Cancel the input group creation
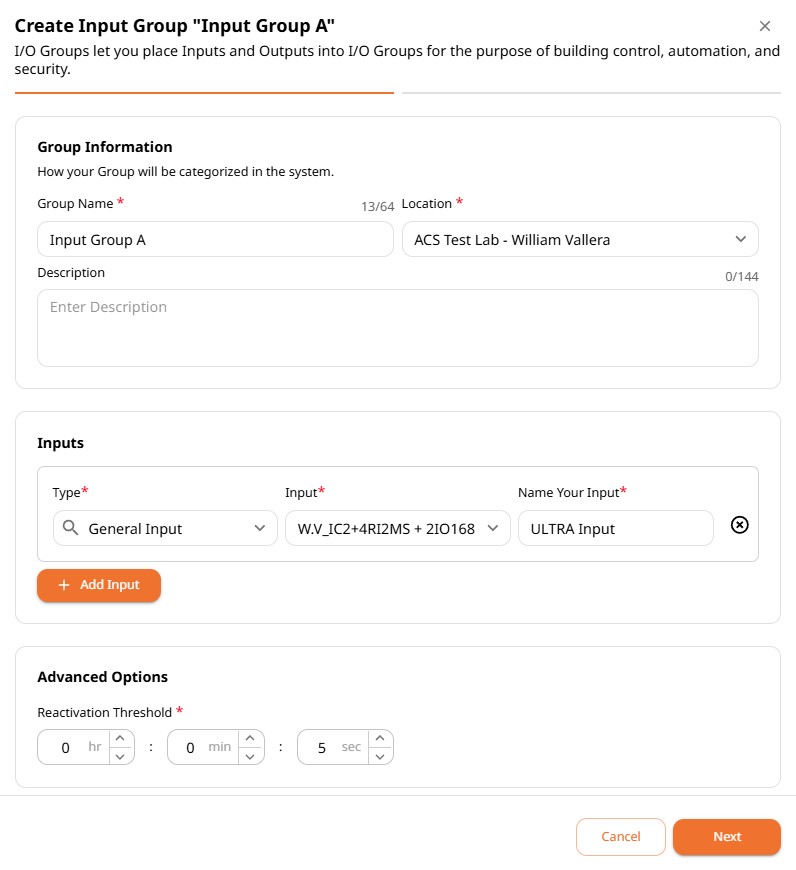 tap(621, 837)
